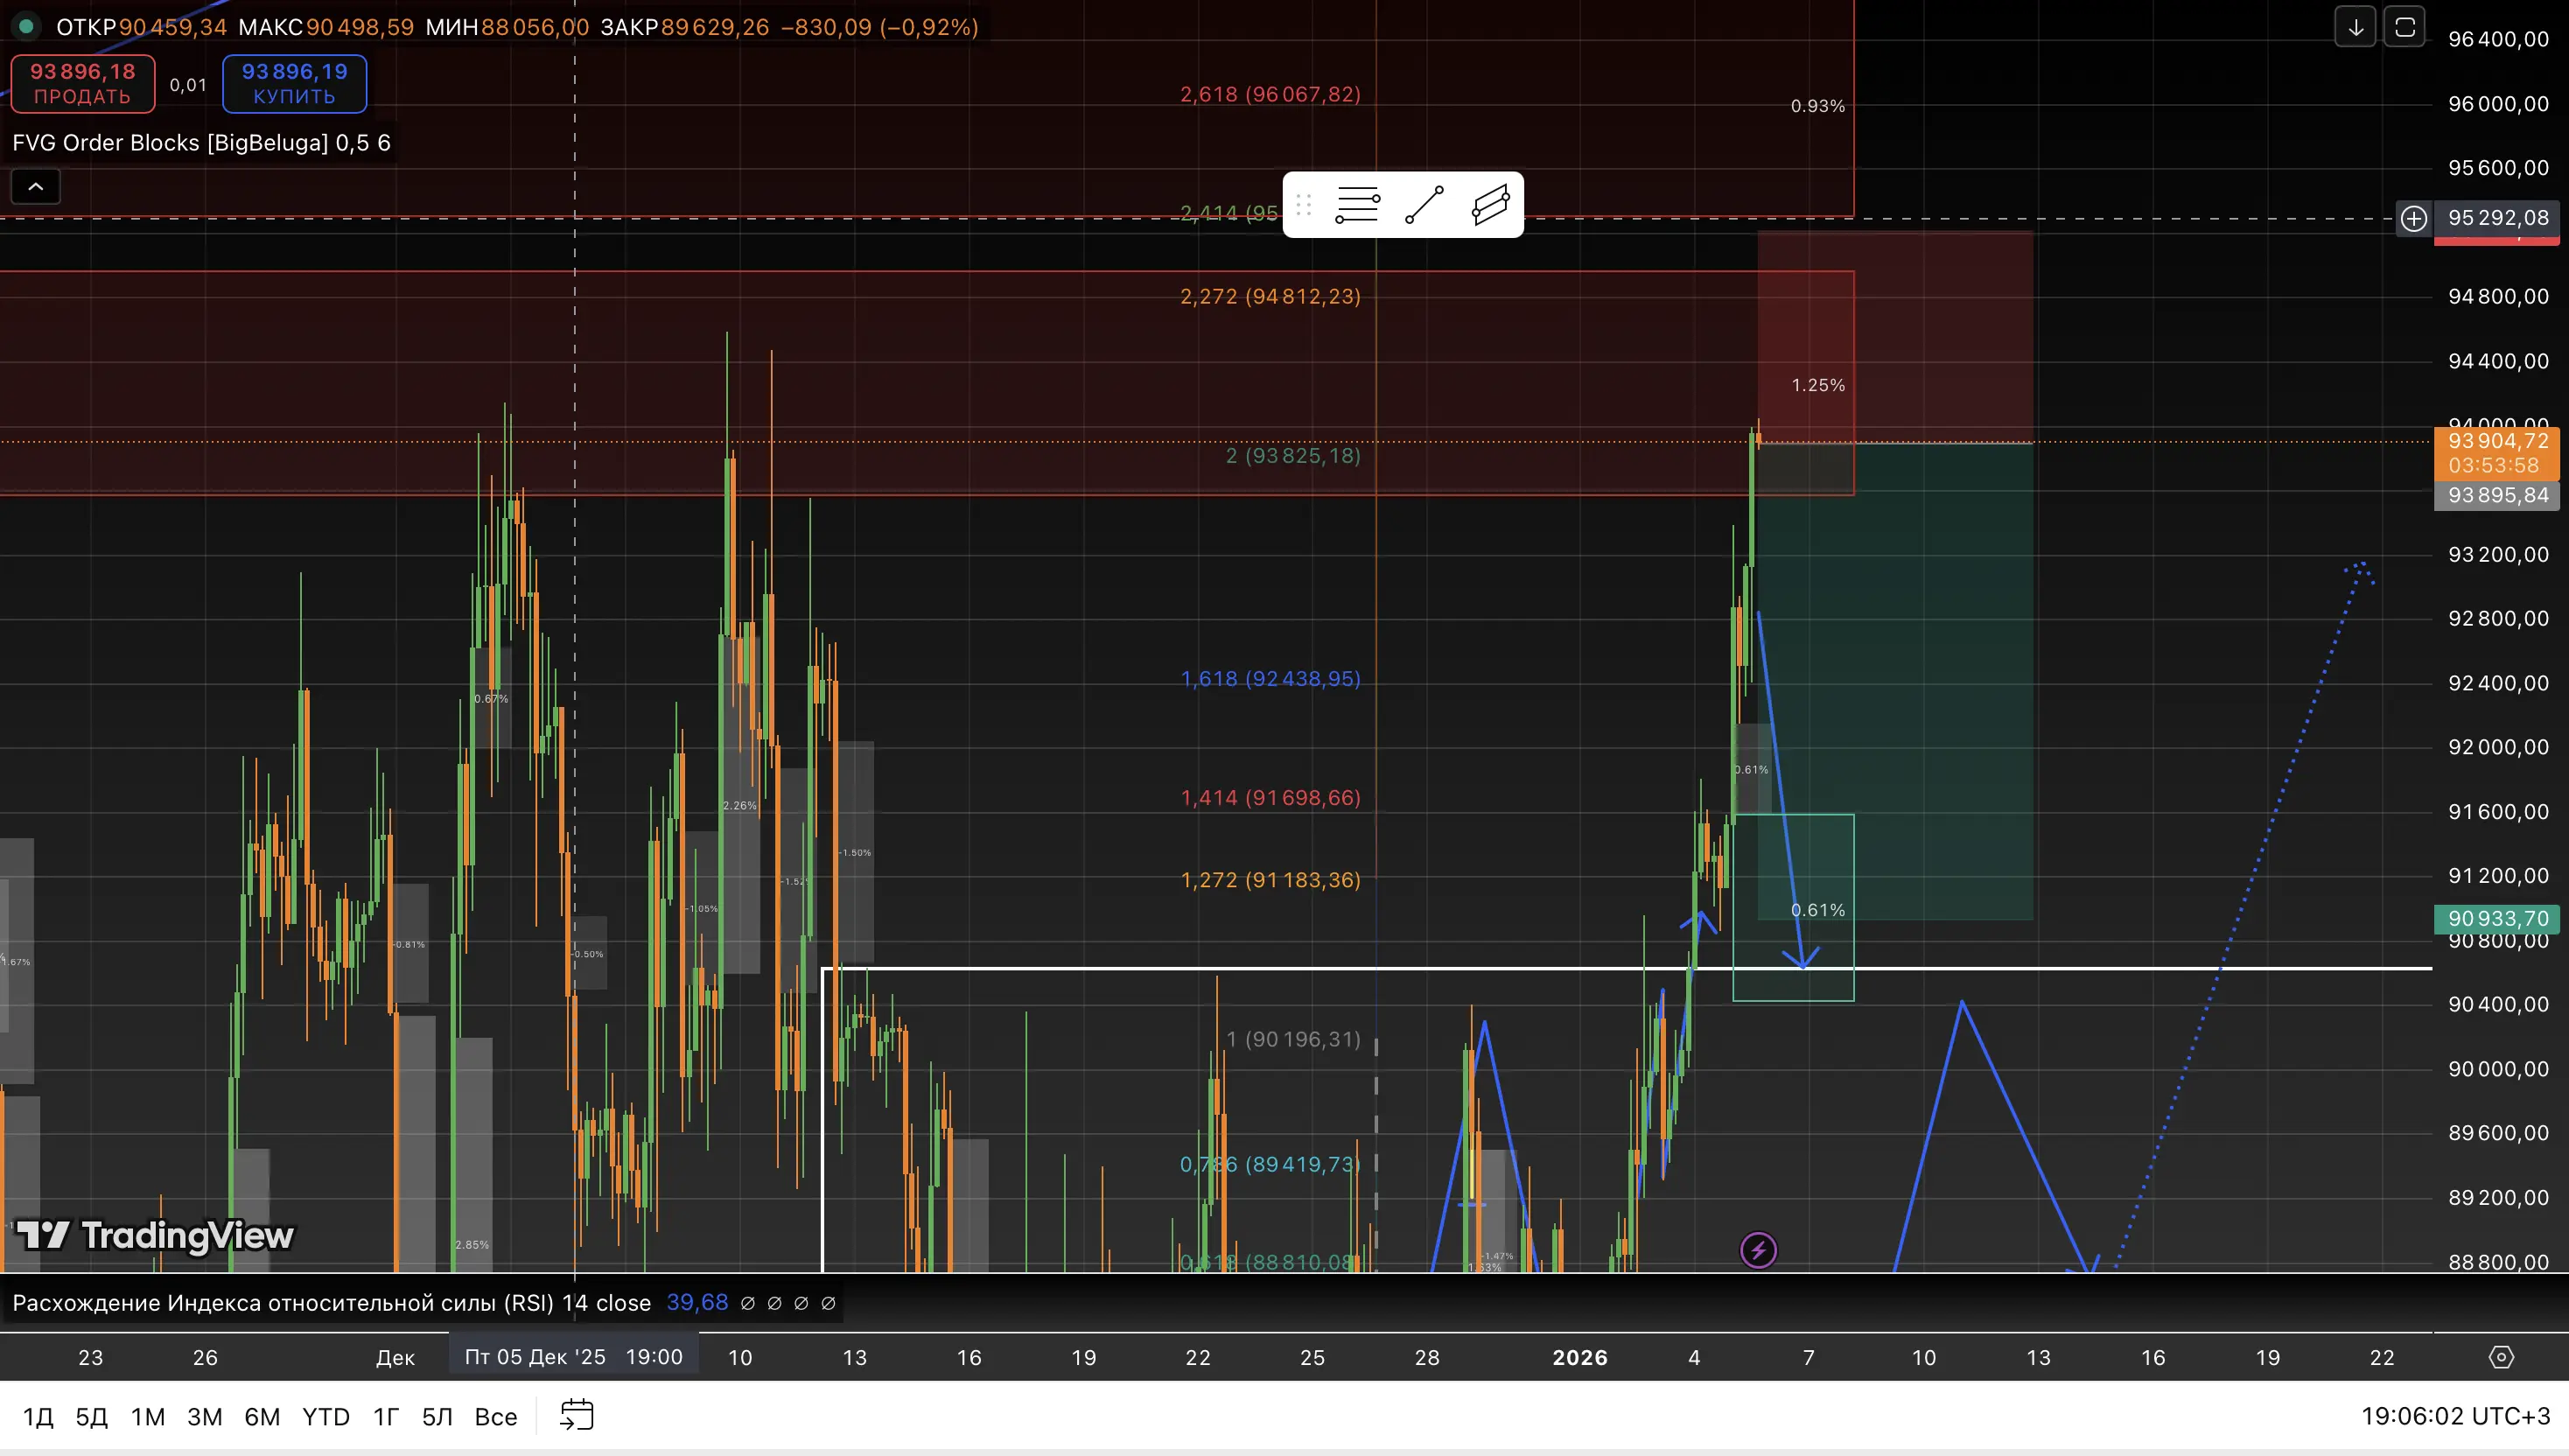Image resolution: width=2569 pixels, height=1456 pixels.
Task: Select the Fib retracement drawing tool
Action: pyautogui.click(x=1357, y=205)
